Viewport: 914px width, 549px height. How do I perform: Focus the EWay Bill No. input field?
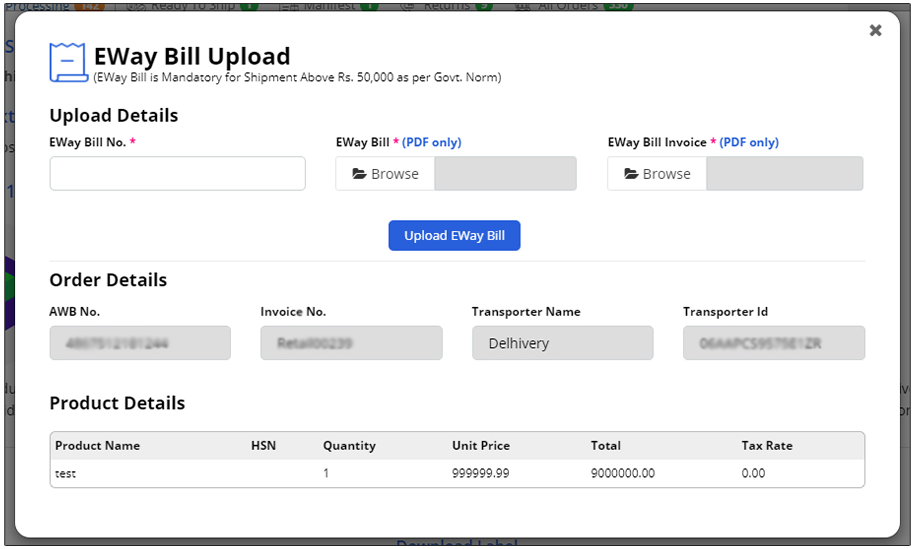click(x=178, y=173)
